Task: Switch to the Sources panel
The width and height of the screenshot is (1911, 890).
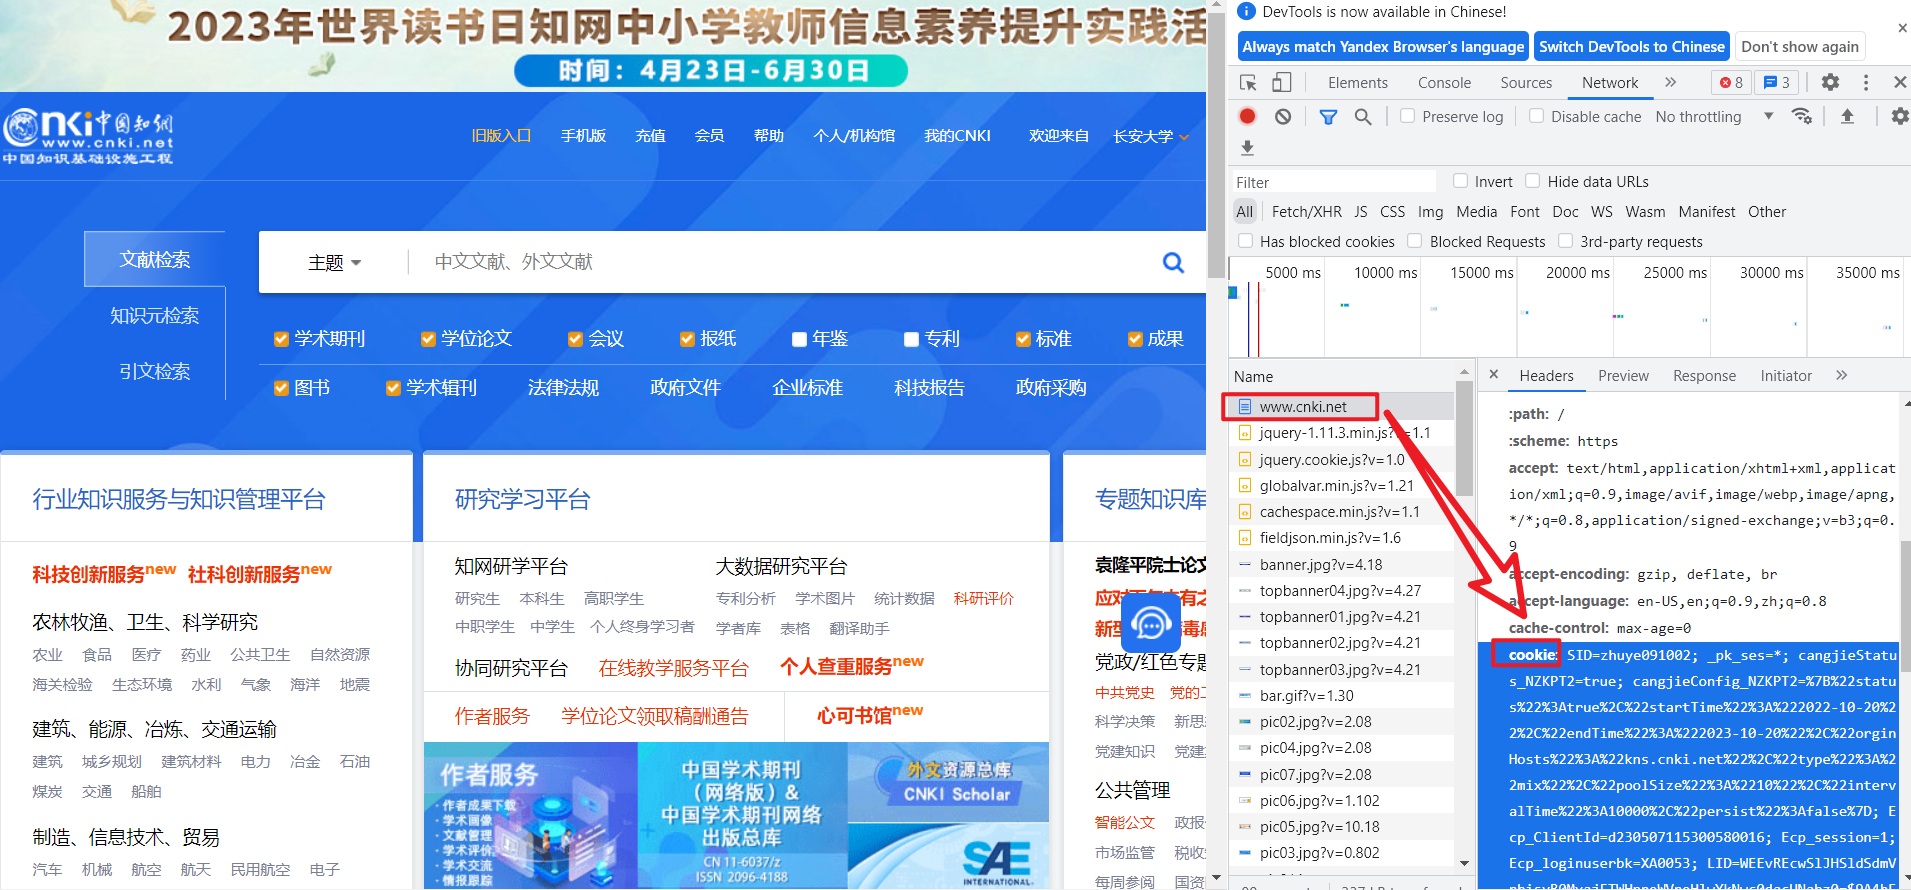Action: click(x=1526, y=83)
